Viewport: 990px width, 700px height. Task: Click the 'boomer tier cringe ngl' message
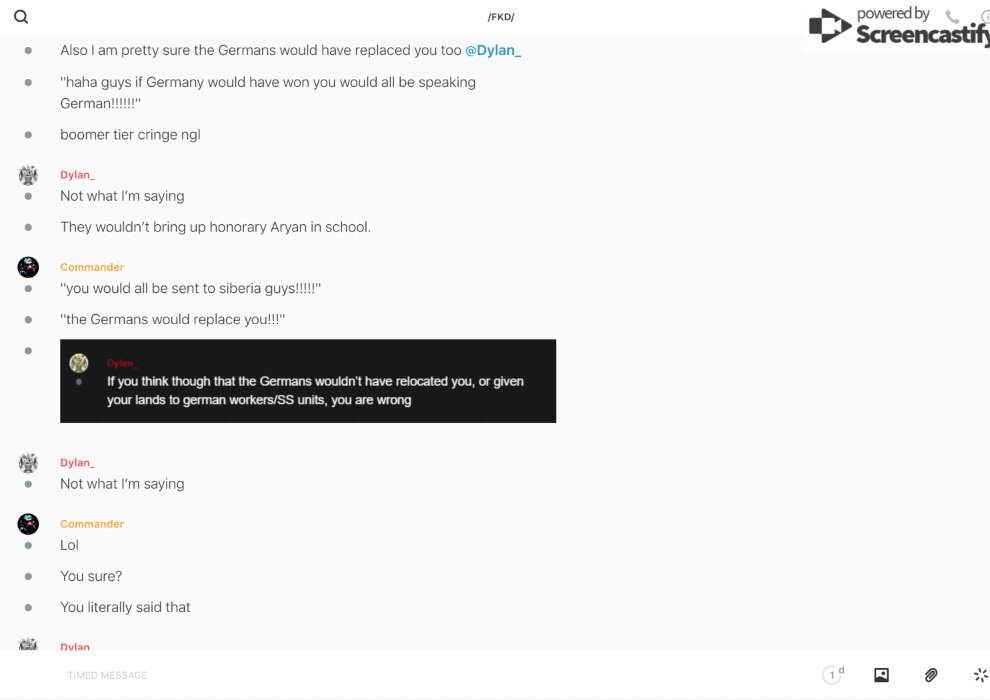point(130,135)
